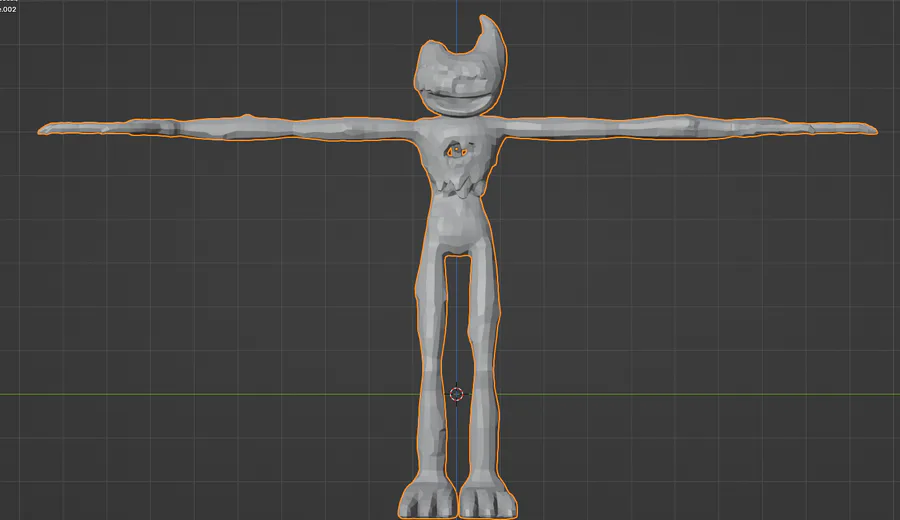This screenshot has width=900, height=520.
Task: Click the orange-outlined hole in the chest
Action: (x=456, y=152)
